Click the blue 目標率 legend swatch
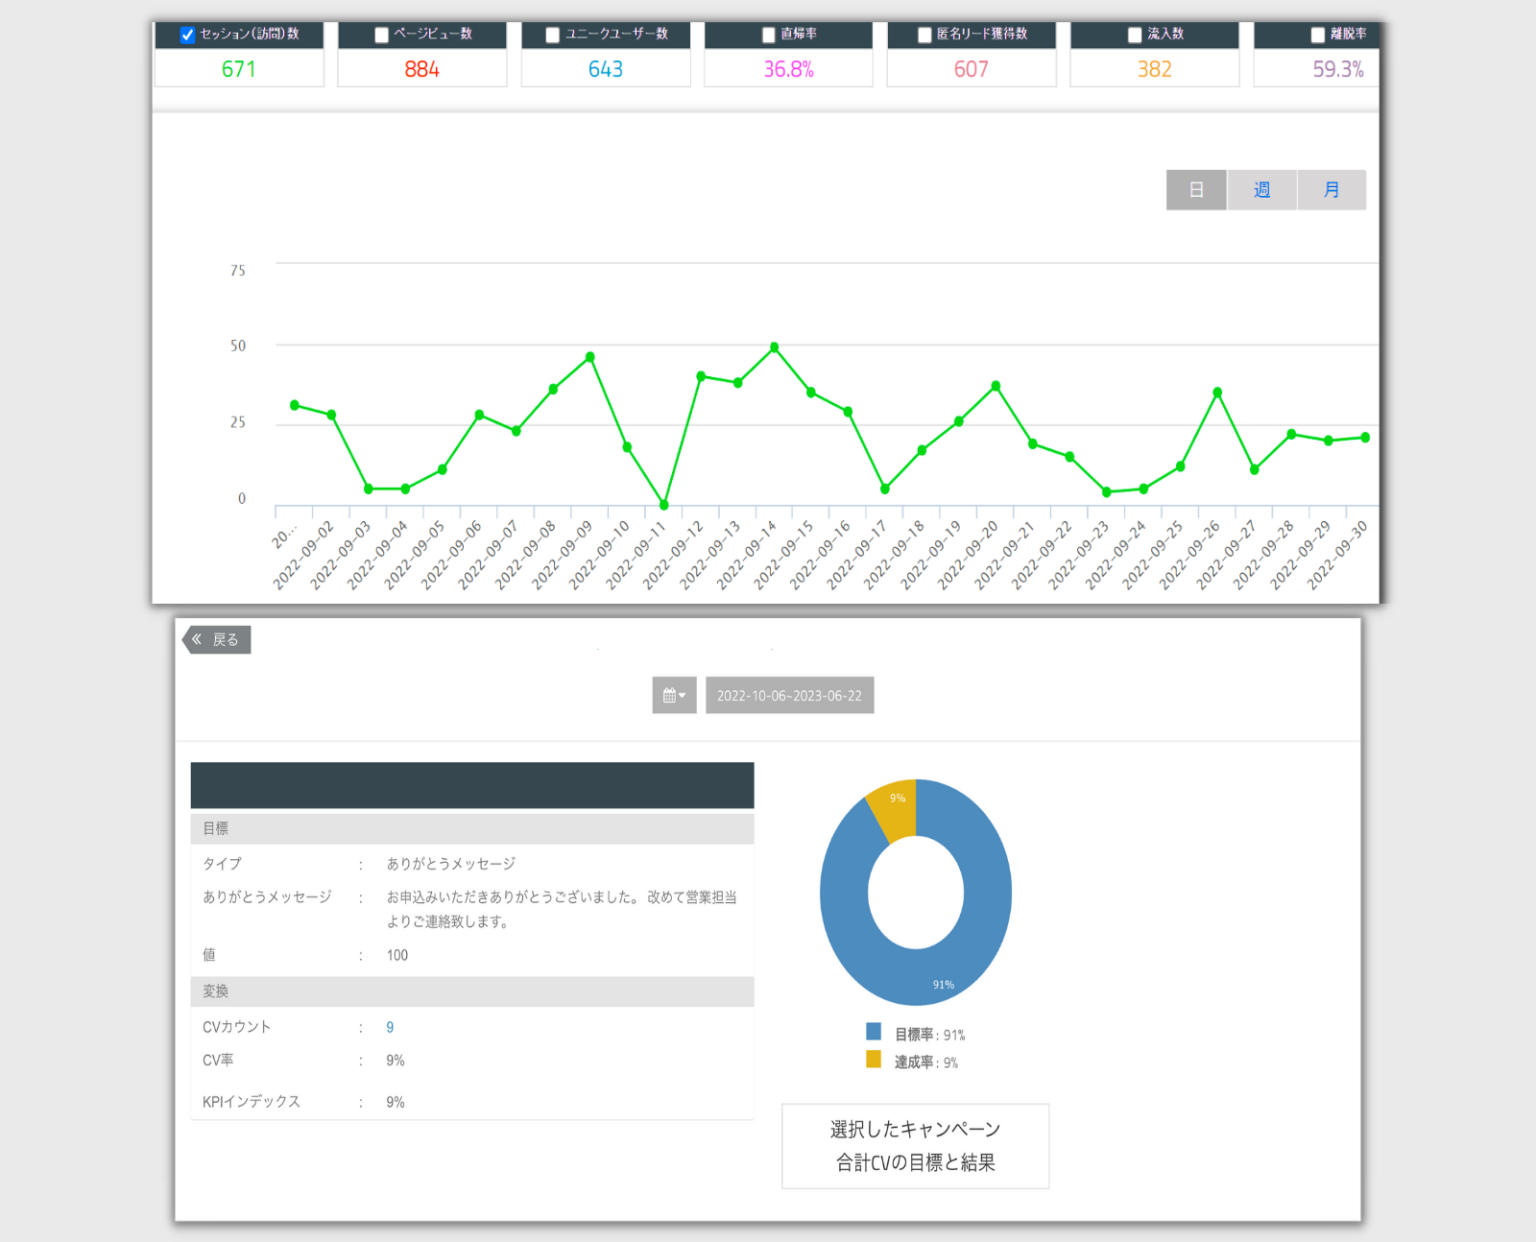1536x1242 pixels. (873, 1031)
